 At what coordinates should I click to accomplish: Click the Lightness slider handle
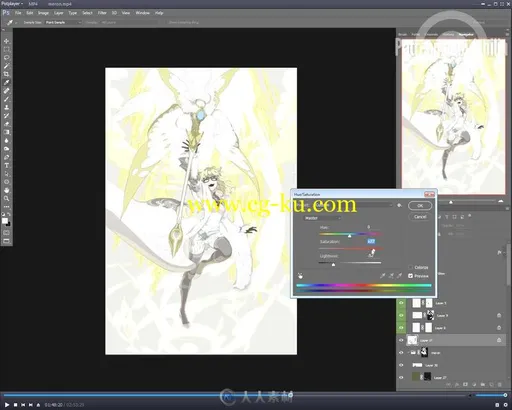[333, 264]
